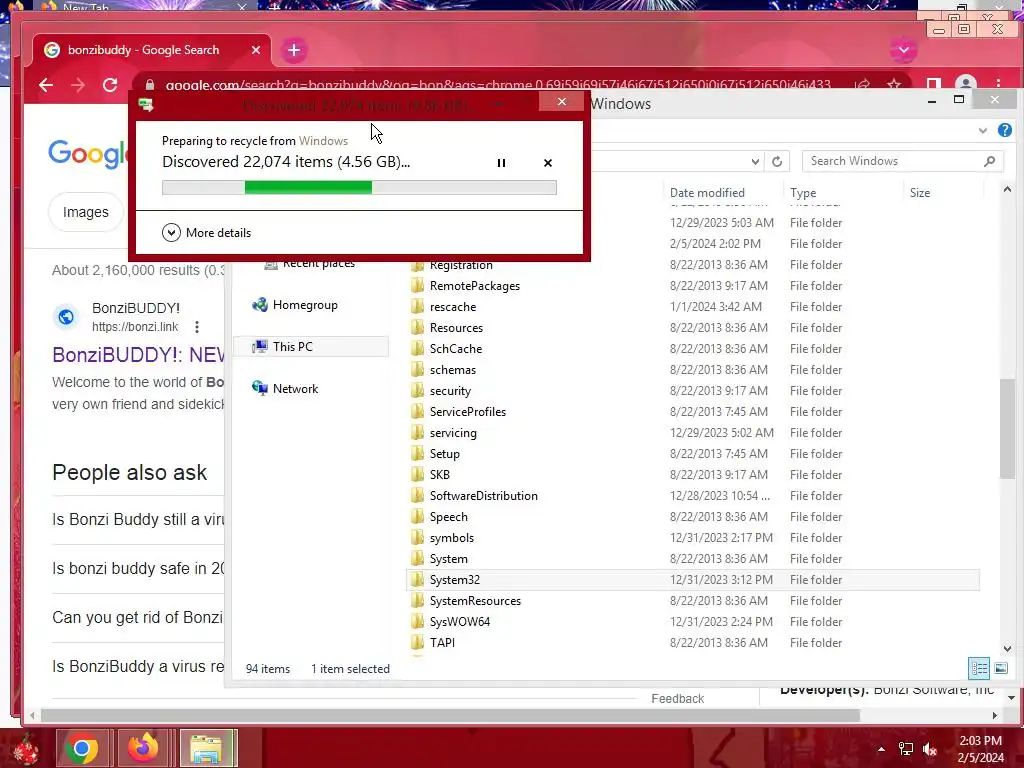This screenshot has width=1024, height=768.
Task: Select the SoftwareDistribution folder
Action: 692,496
